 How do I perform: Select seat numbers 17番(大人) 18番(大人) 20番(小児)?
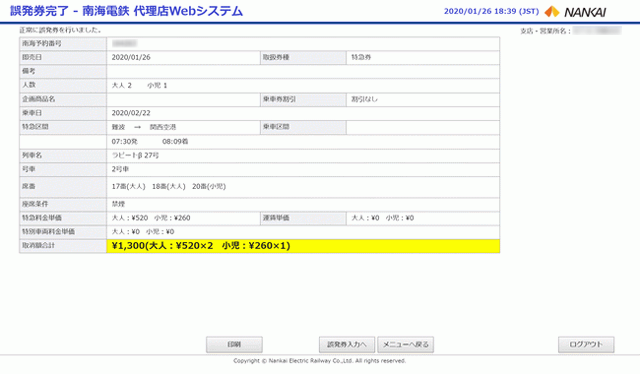(169, 187)
